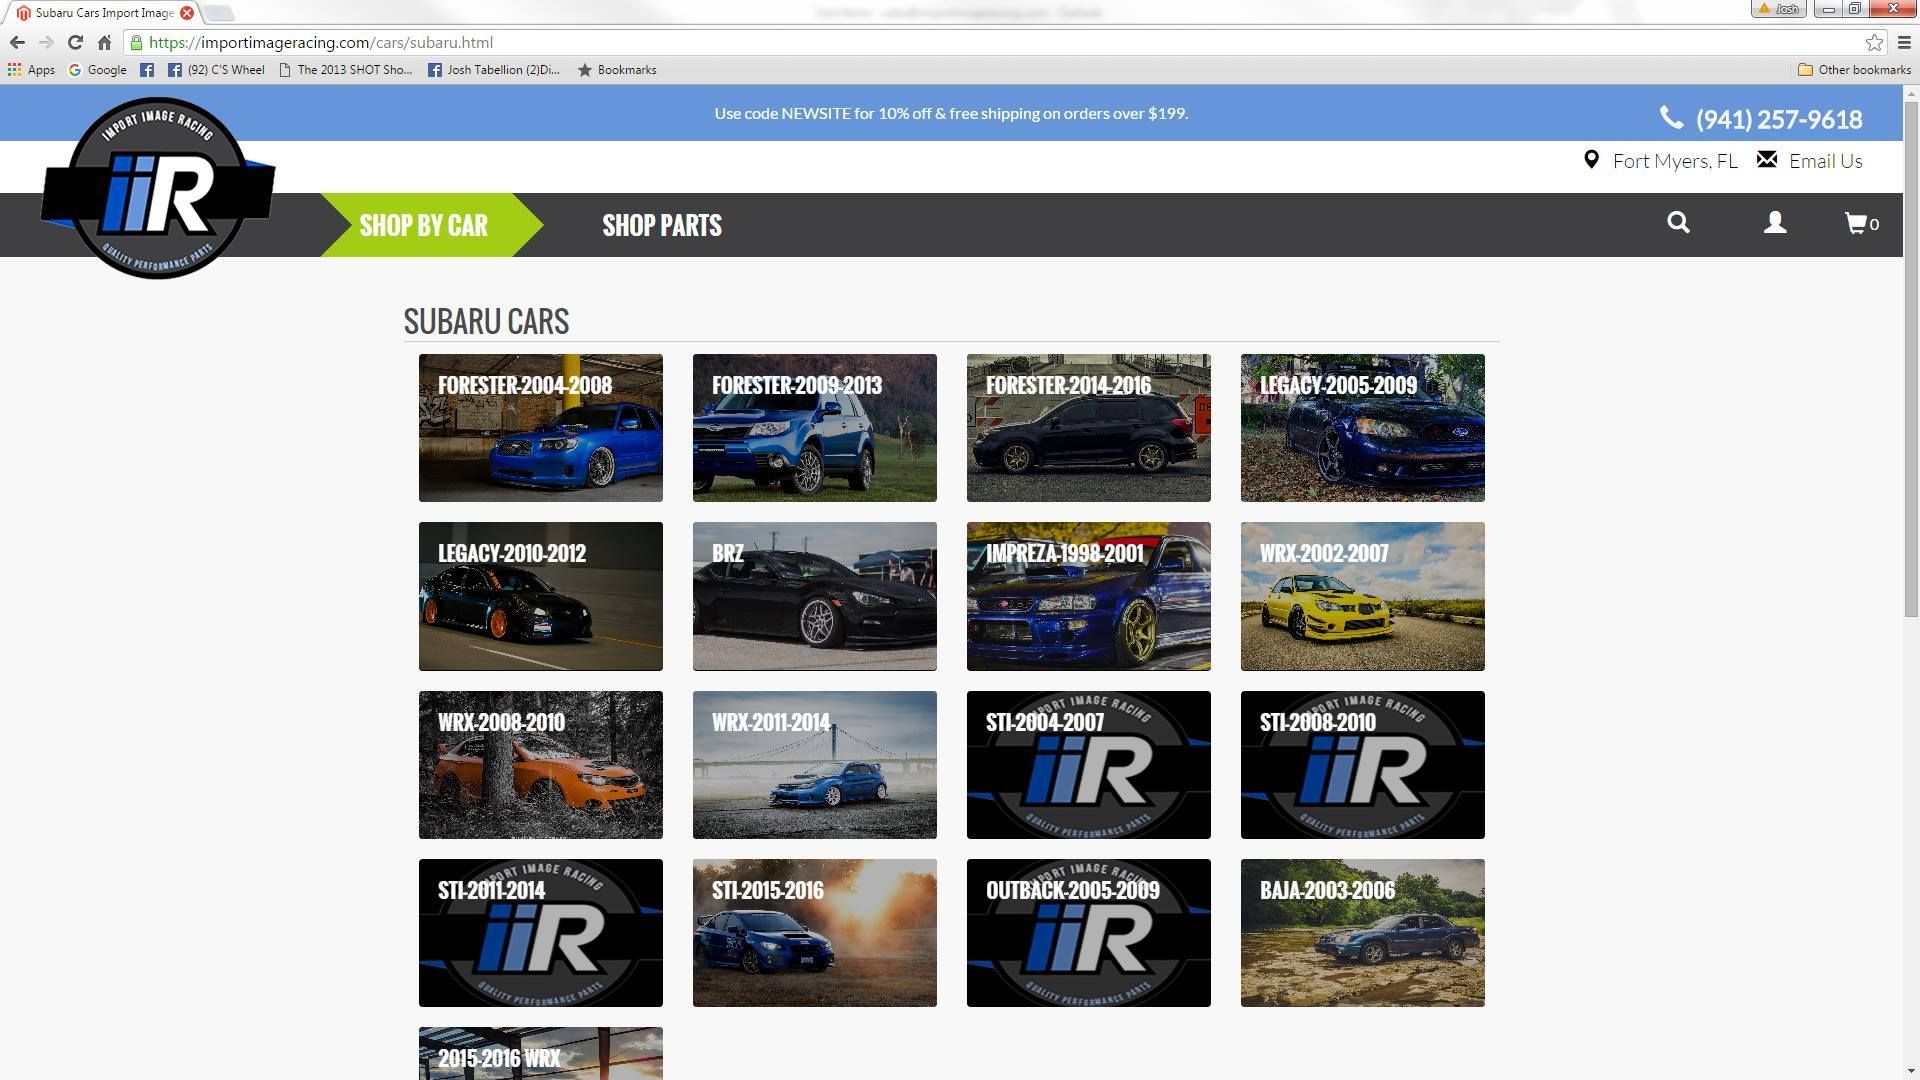Screen dimensions: 1920x1080
Task: Select the Subaru Cars Import Image tab
Action: coord(104,13)
